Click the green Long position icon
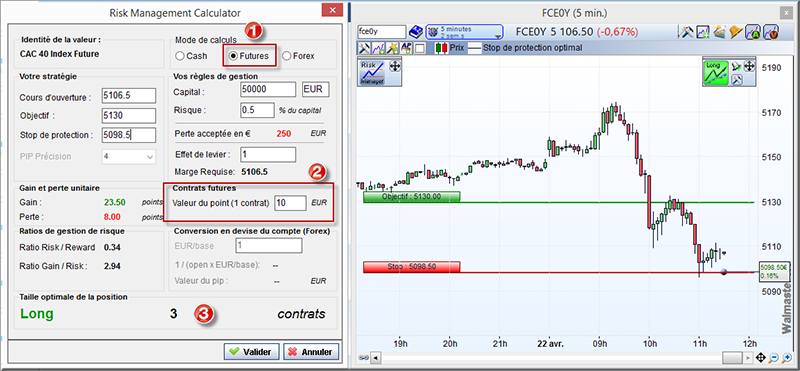 coord(715,73)
